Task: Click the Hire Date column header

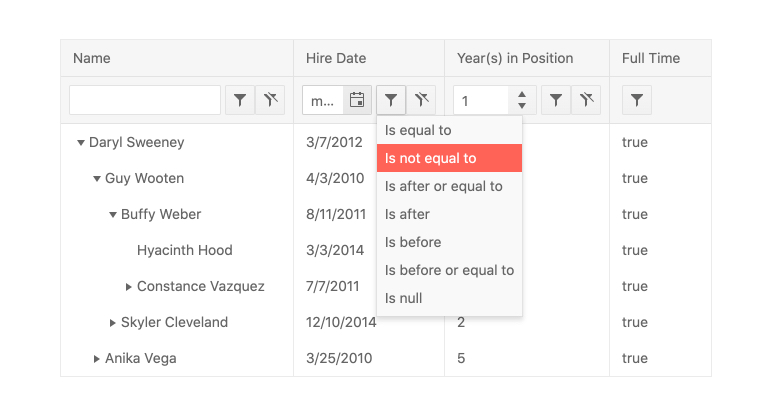Action: point(336,58)
